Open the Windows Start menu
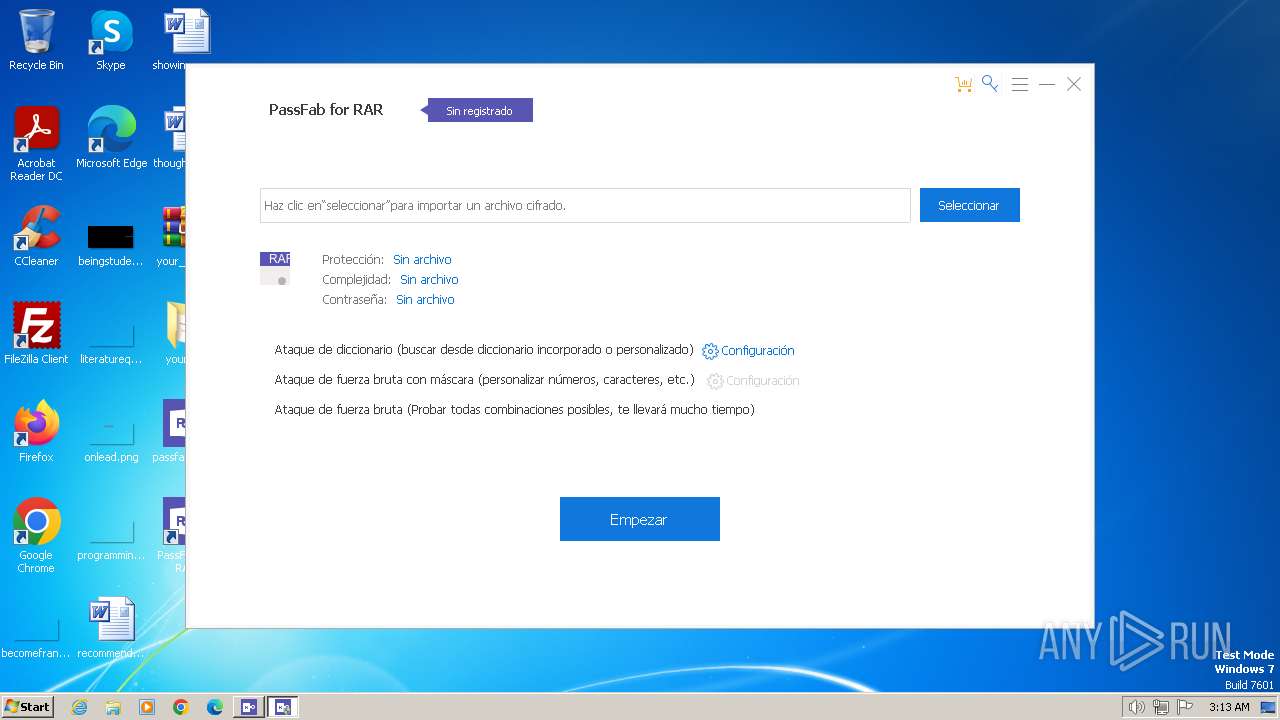The height and width of the screenshot is (720, 1280). coord(27,706)
